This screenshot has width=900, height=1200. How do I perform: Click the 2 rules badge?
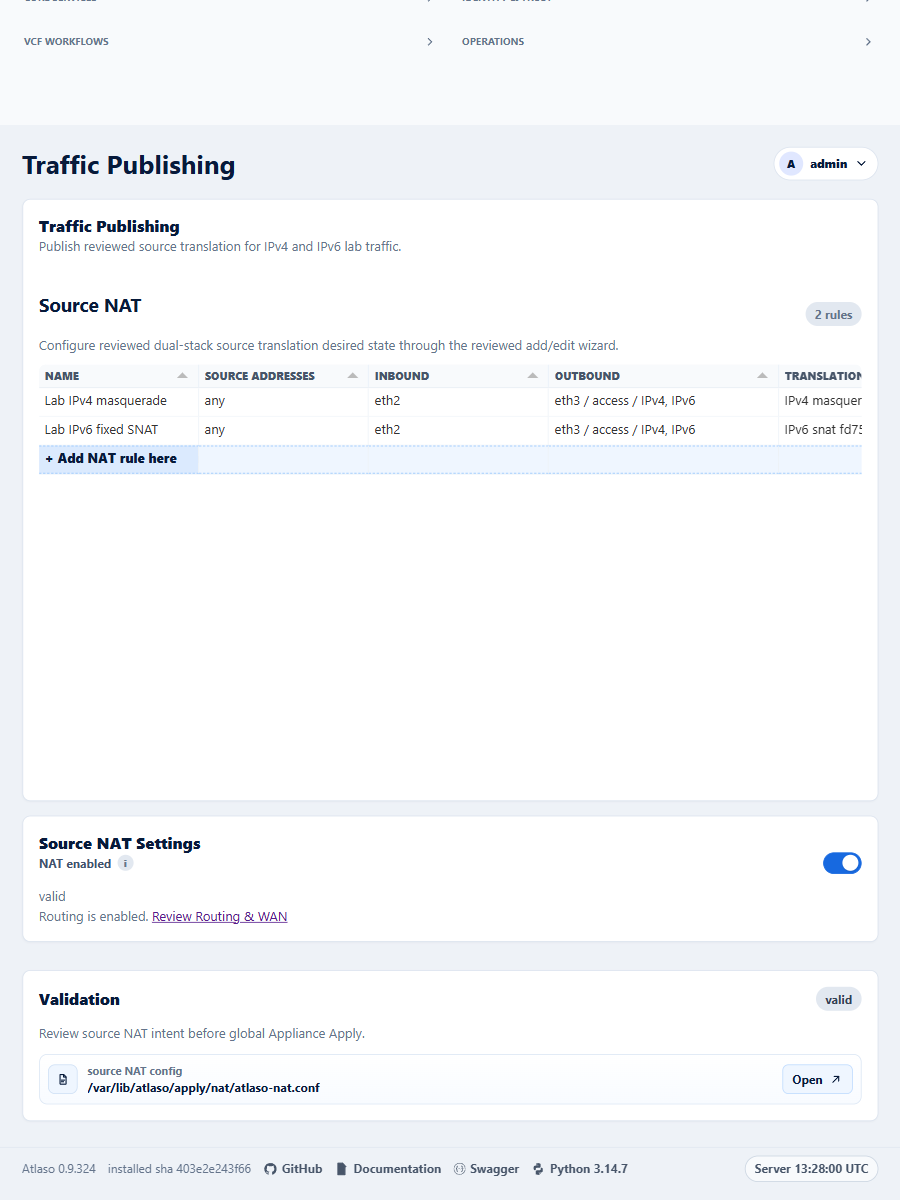[833, 315]
